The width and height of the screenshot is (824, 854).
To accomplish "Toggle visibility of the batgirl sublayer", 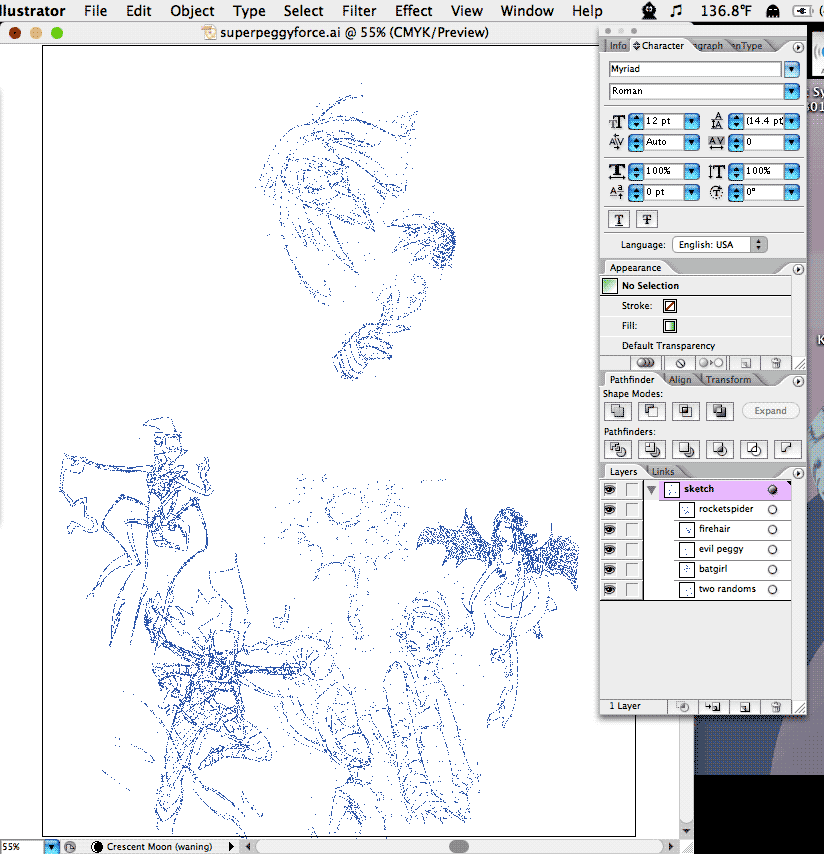I will click(609, 569).
